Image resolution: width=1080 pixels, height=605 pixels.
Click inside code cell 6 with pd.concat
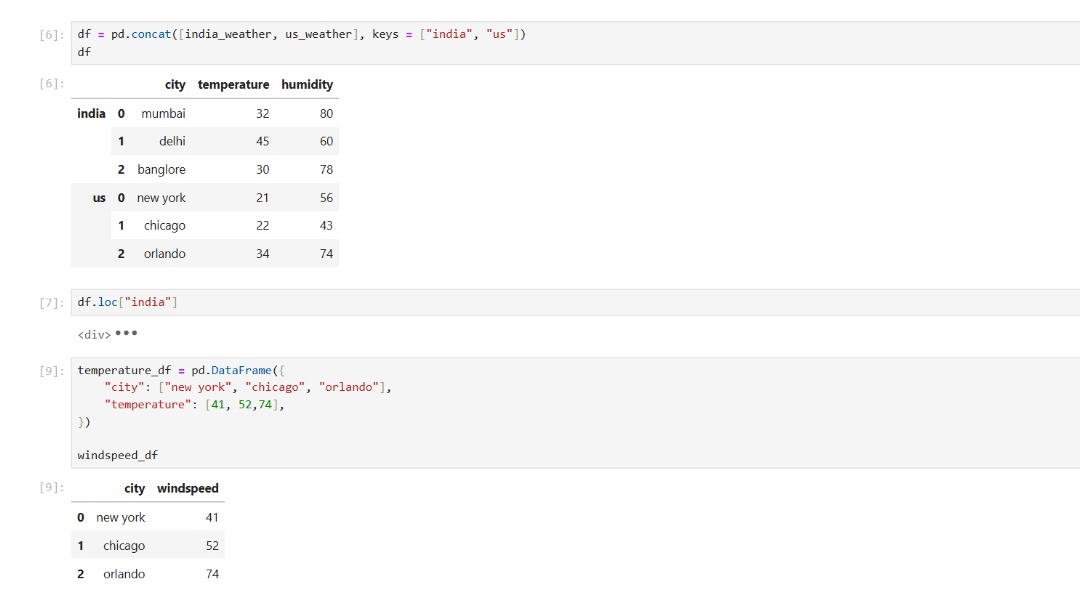tap(575, 43)
